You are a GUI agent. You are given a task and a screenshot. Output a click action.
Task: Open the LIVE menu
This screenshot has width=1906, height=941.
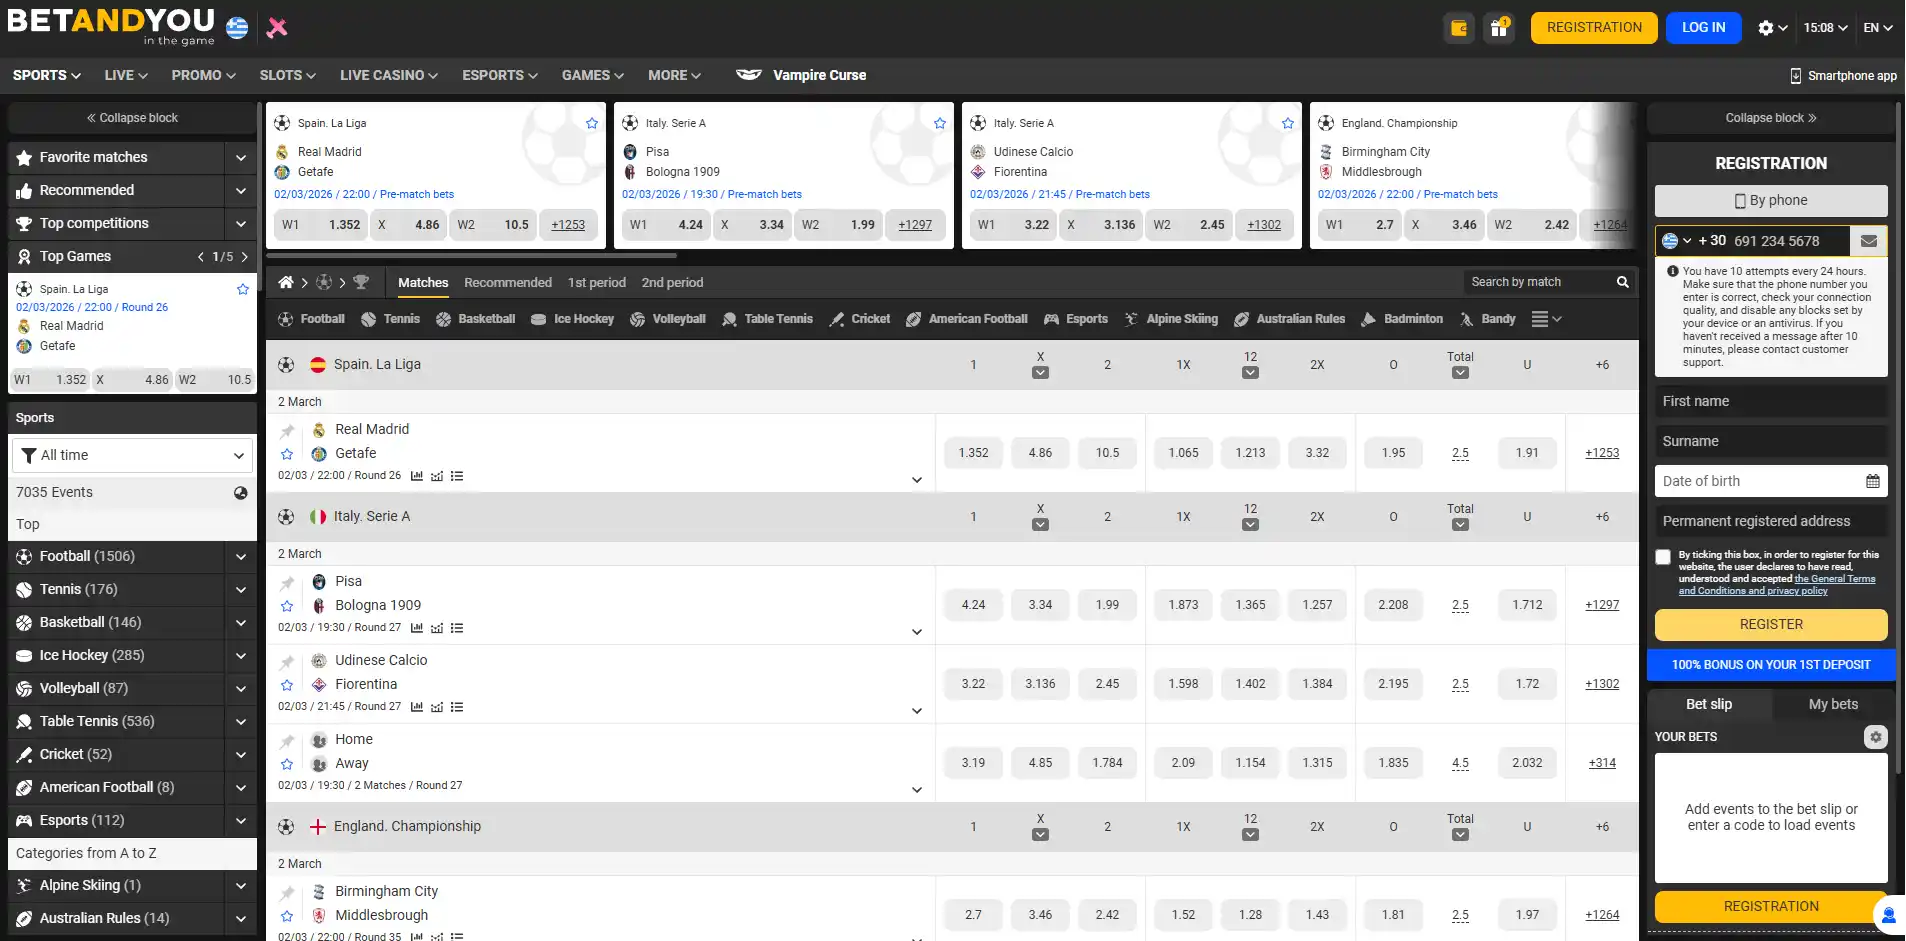126,75
